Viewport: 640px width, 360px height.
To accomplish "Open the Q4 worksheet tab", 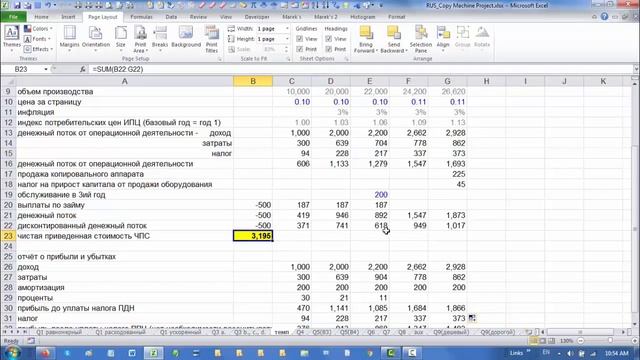I will tap(300, 332).
